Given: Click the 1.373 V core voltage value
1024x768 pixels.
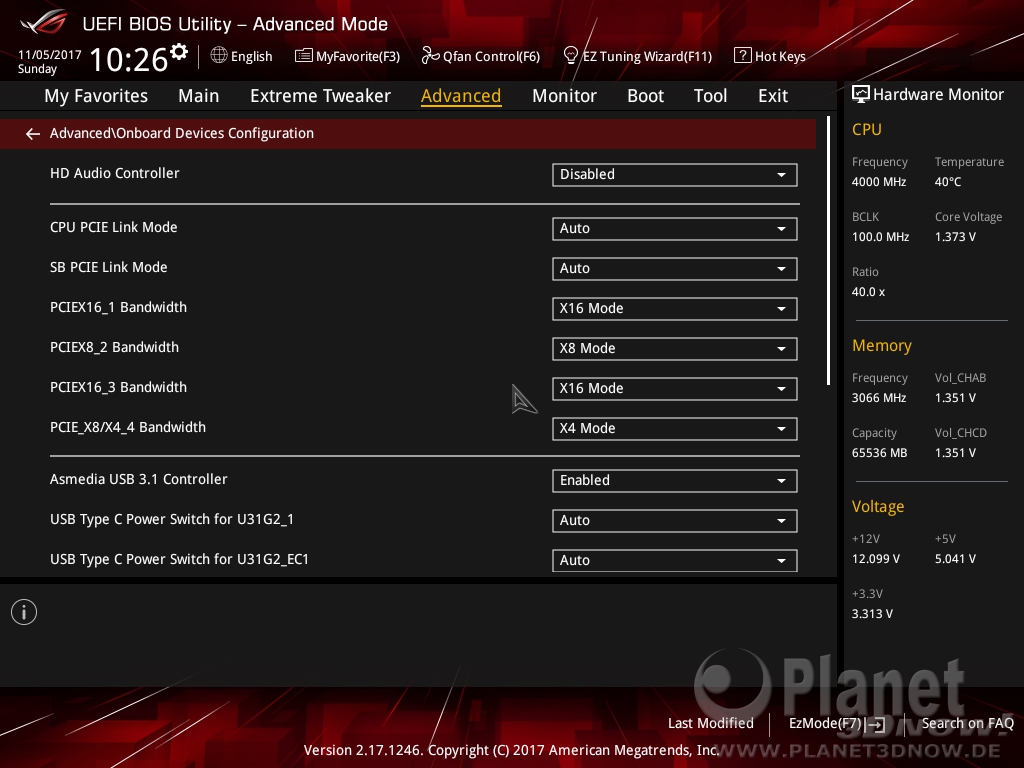Looking at the screenshot, I should [x=955, y=237].
